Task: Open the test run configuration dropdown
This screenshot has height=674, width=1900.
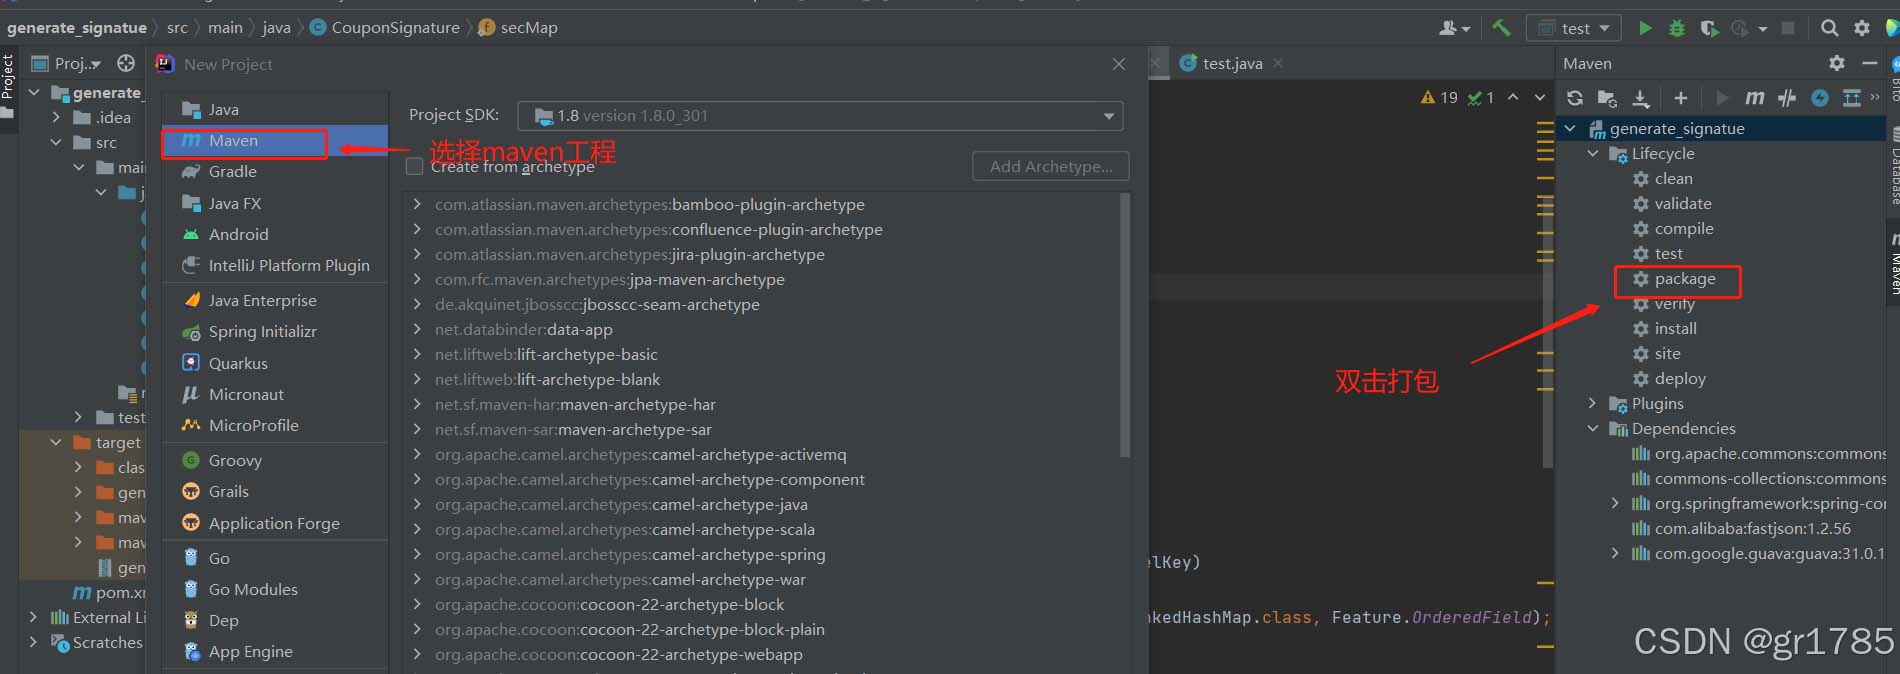Action: pyautogui.click(x=1573, y=28)
